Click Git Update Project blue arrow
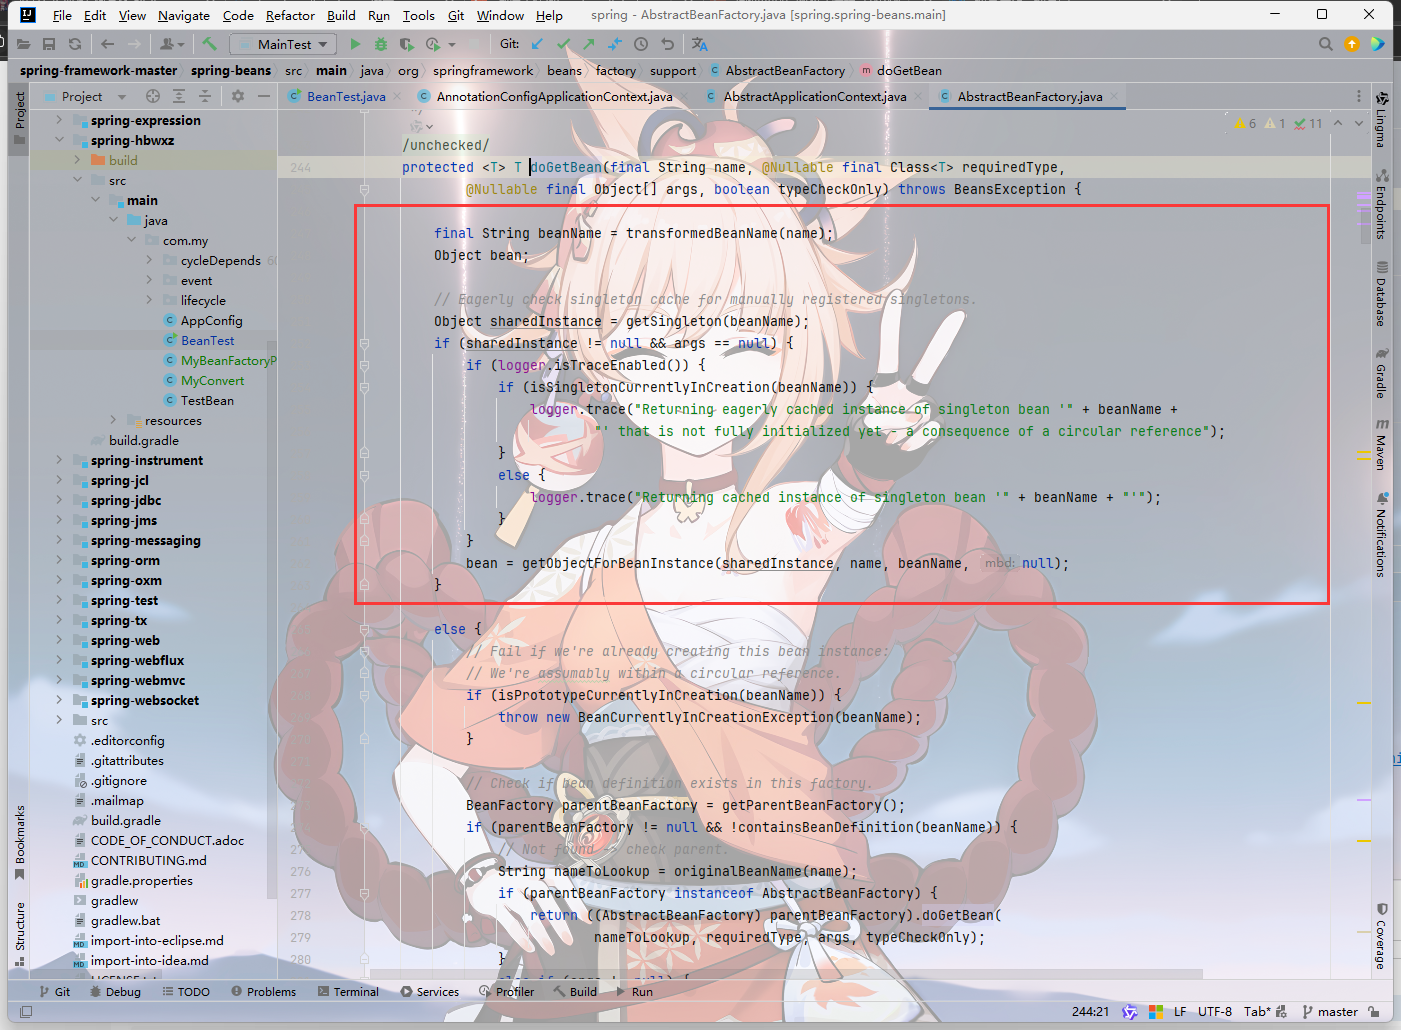Viewport: 1401px width, 1030px height. click(538, 44)
